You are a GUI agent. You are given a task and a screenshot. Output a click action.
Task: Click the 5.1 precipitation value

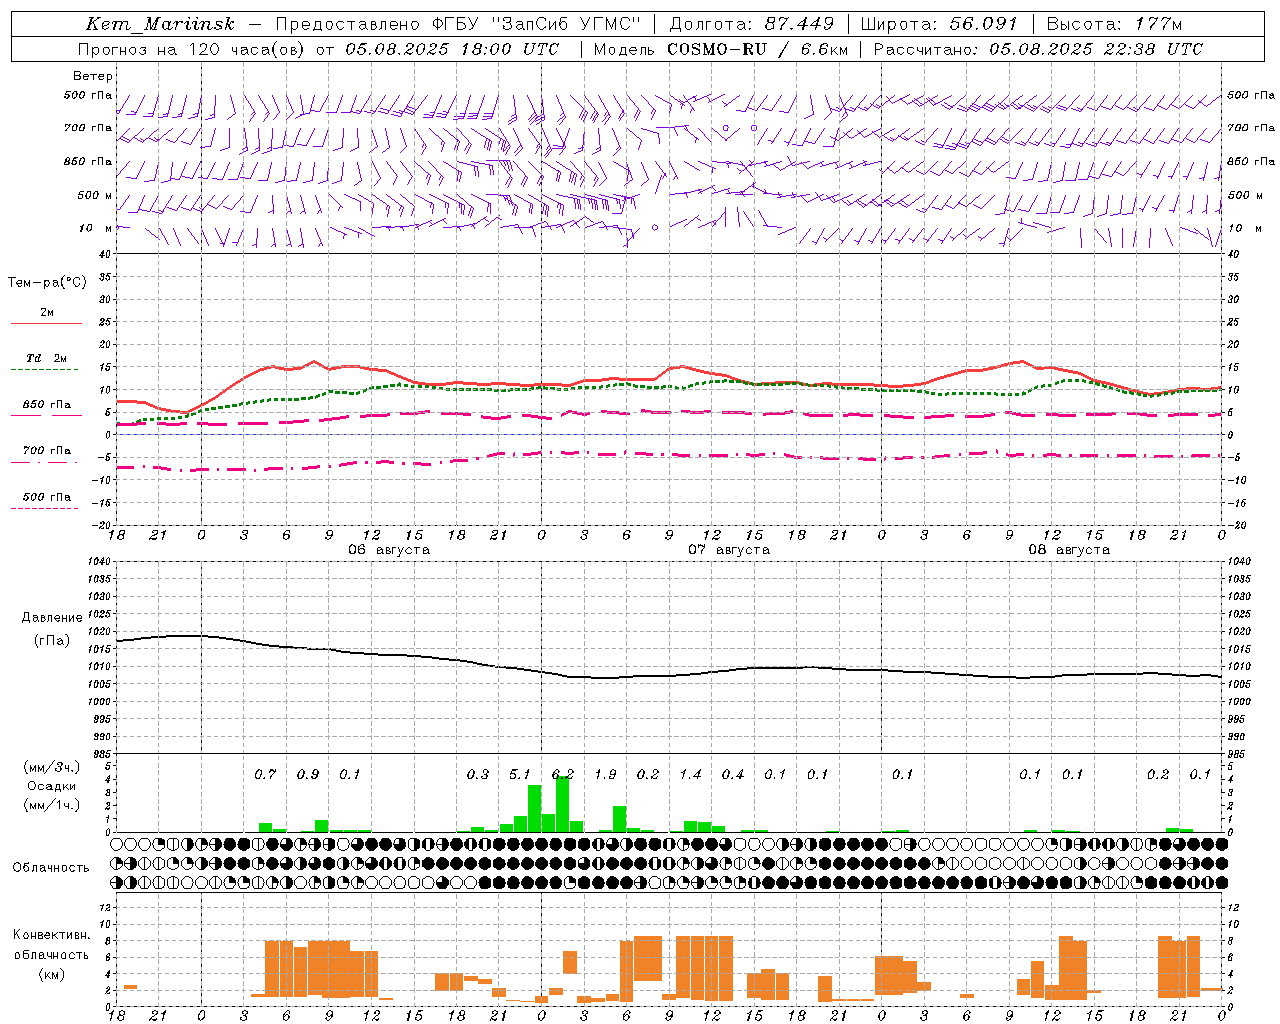pos(520,774)
